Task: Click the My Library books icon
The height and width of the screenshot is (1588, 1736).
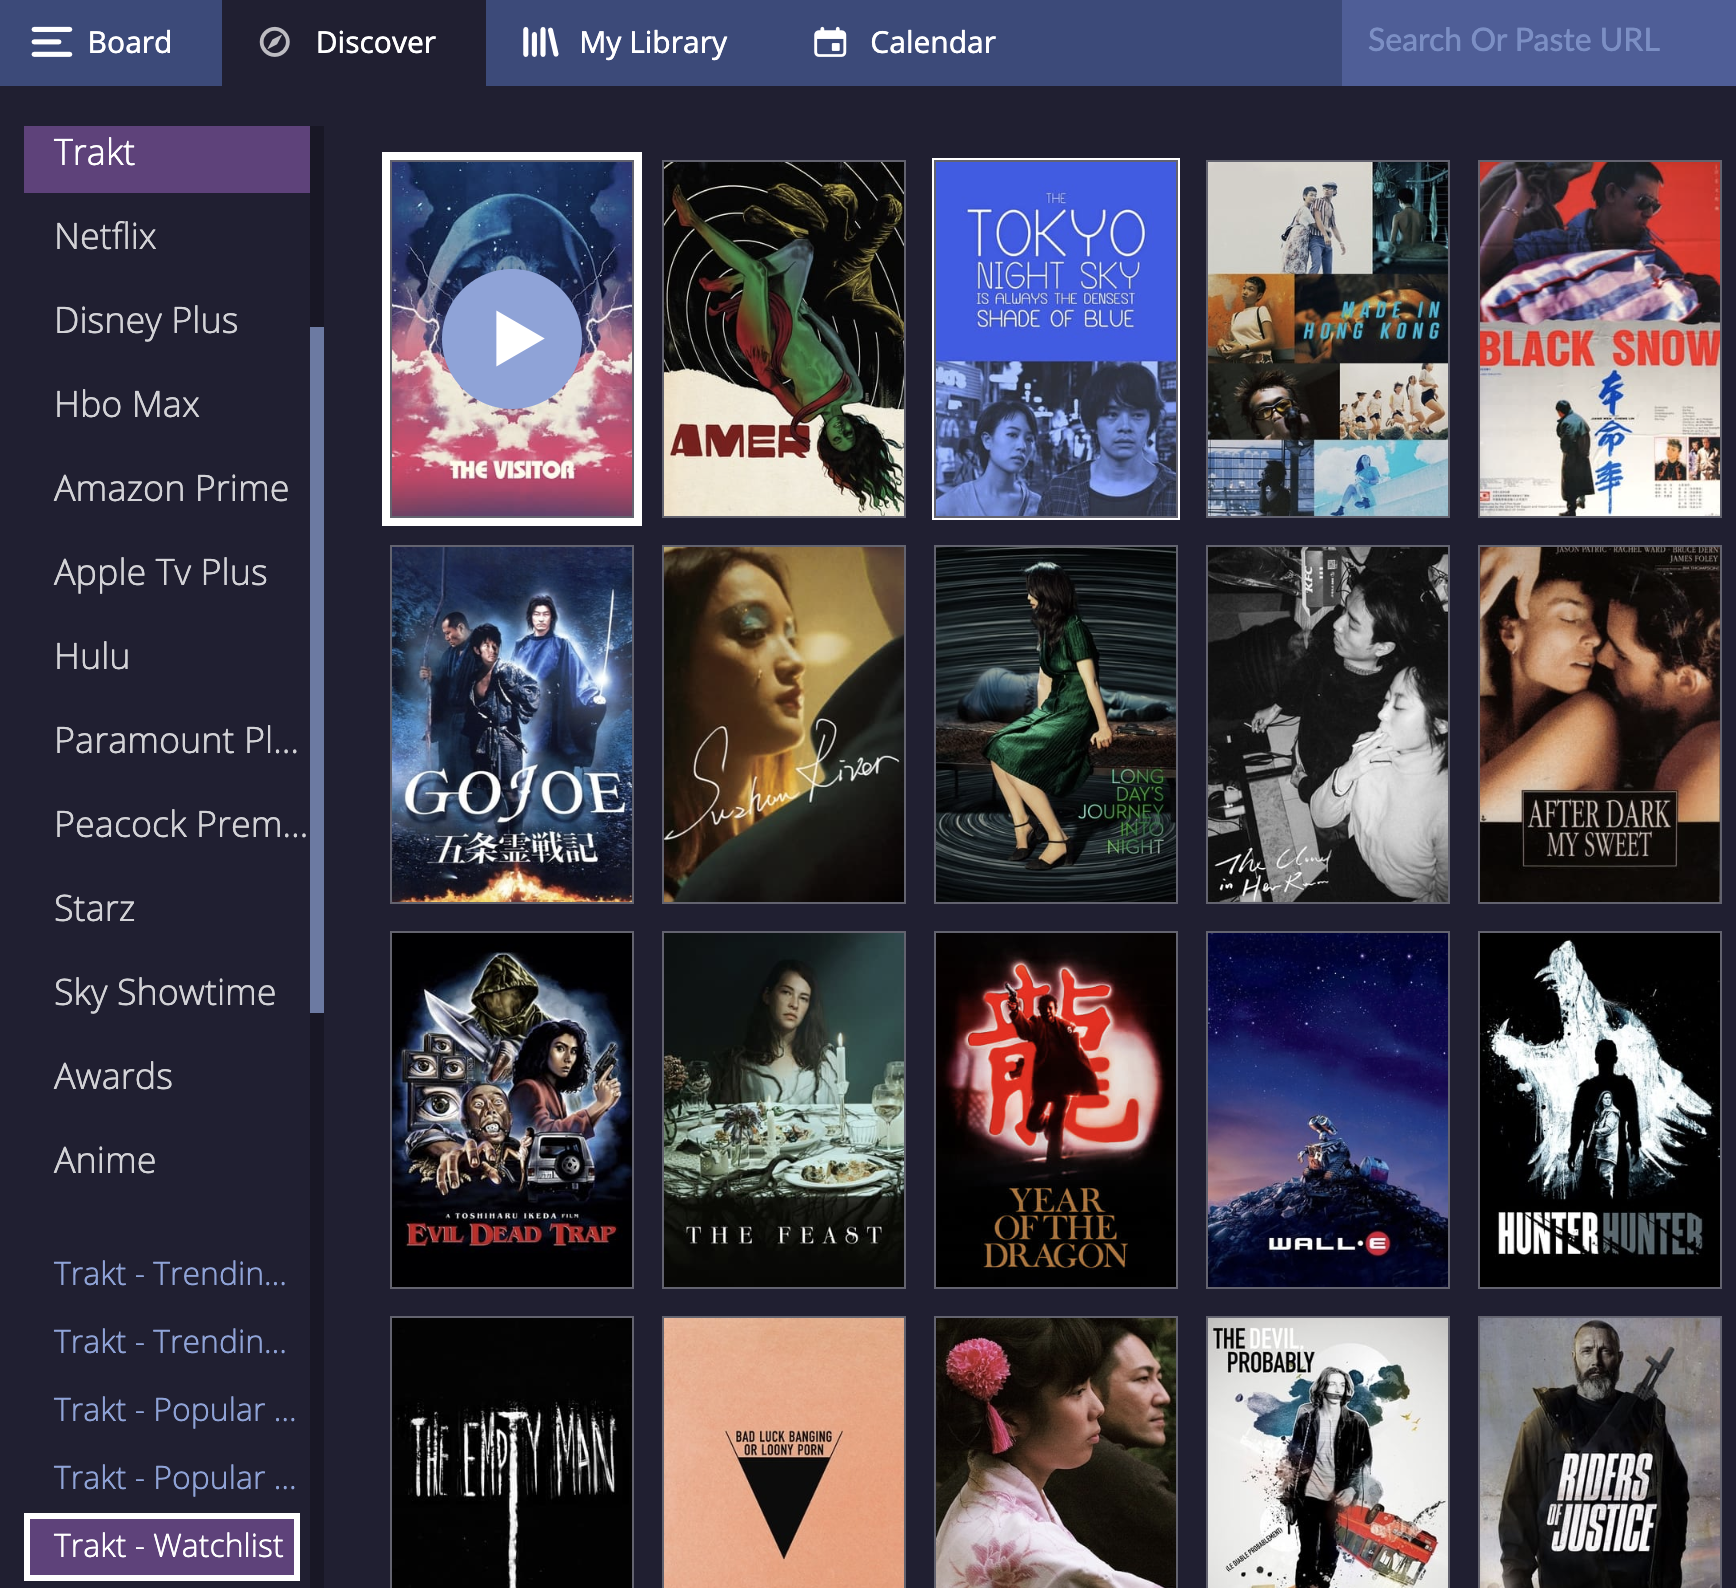Action: [540, 42]
